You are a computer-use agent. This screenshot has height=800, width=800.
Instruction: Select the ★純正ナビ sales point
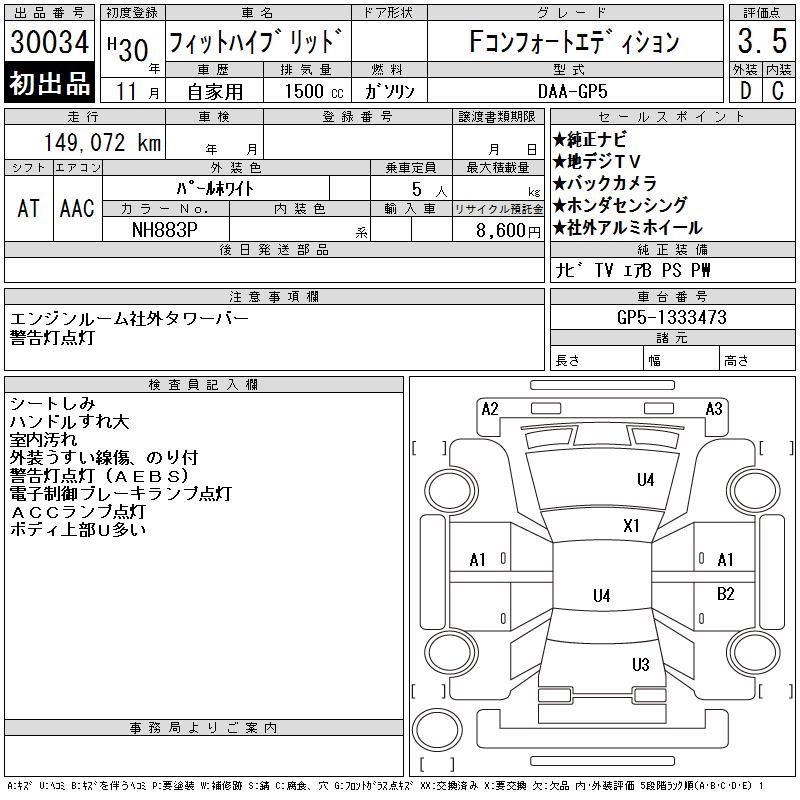tap(594, 140)
